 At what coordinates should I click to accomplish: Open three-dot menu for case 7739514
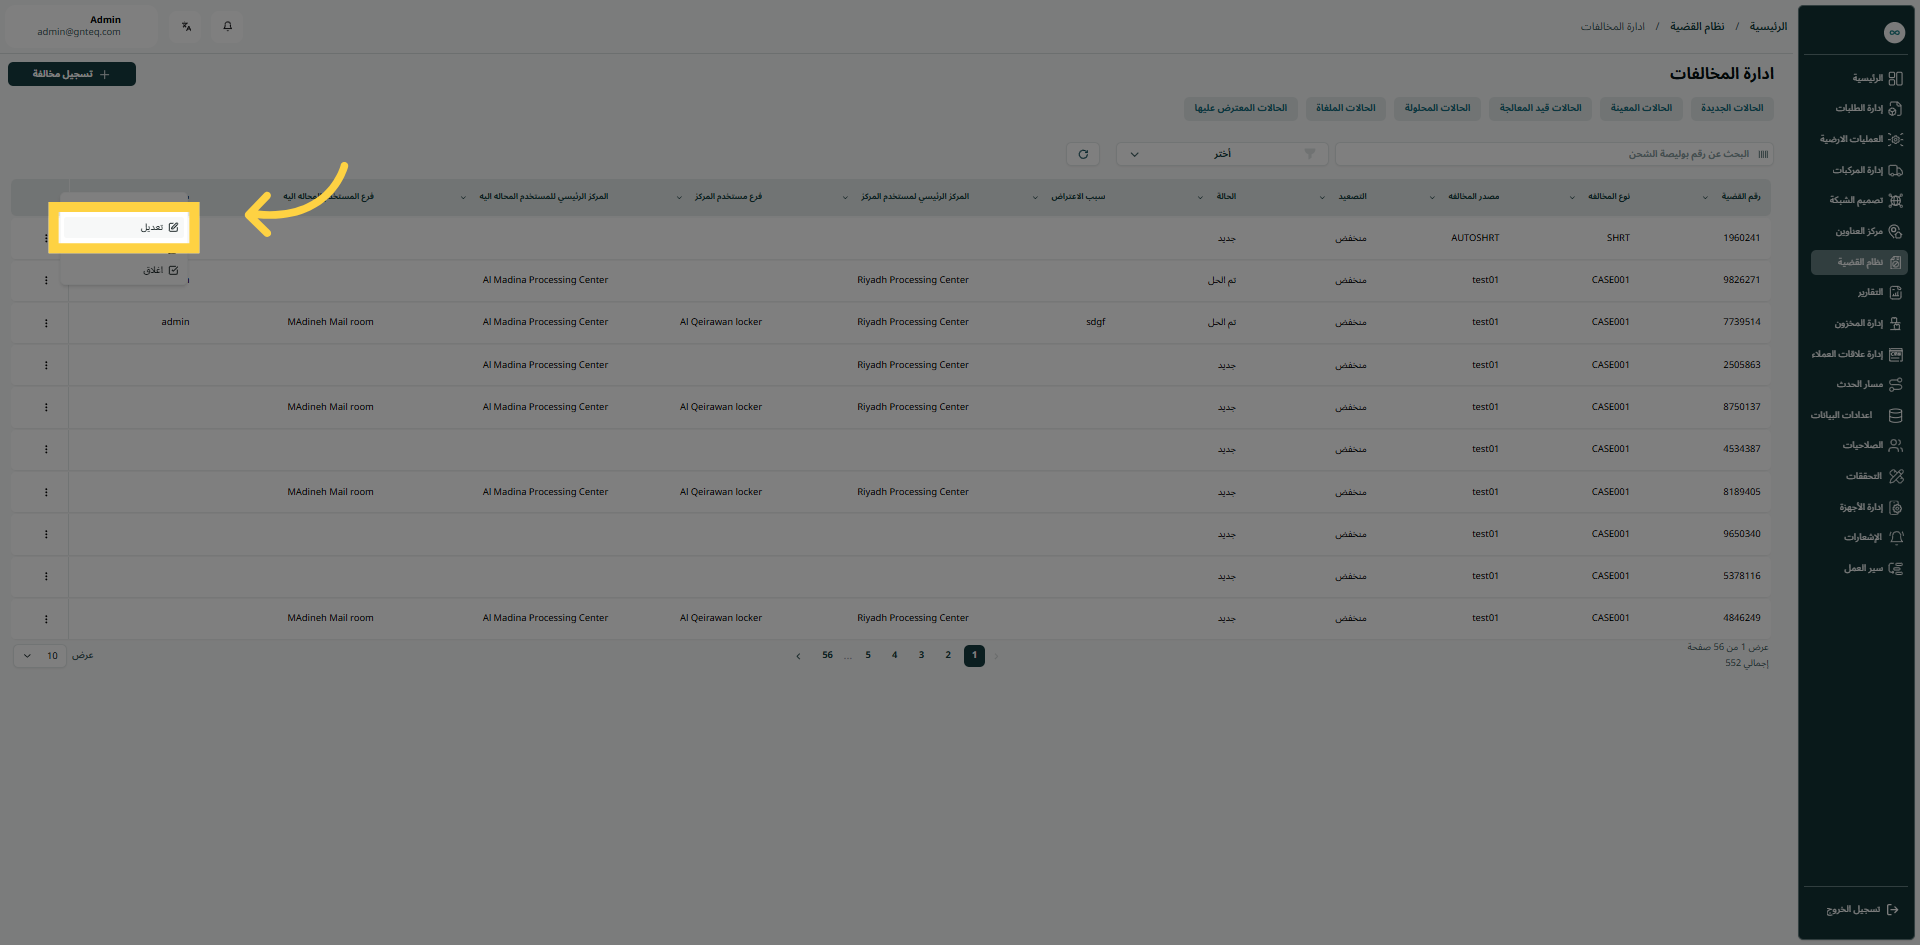pyautogui.click(x=46, y=323)
